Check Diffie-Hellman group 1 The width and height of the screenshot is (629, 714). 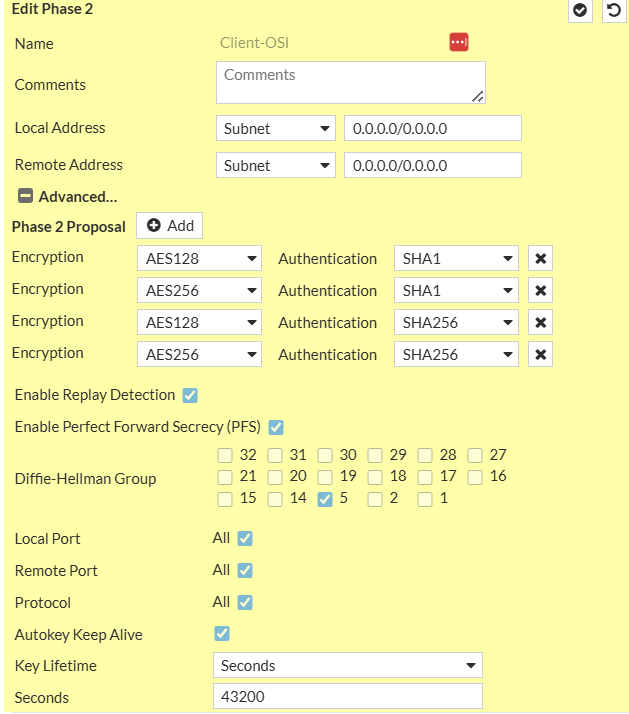pyautogui.click(x=425, y=499)
